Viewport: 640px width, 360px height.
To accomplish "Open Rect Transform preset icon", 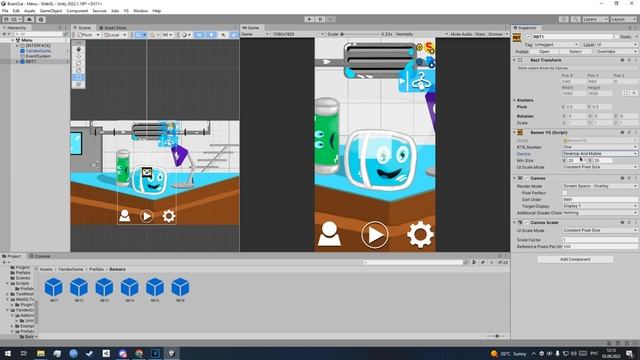I will coord(629,60).
